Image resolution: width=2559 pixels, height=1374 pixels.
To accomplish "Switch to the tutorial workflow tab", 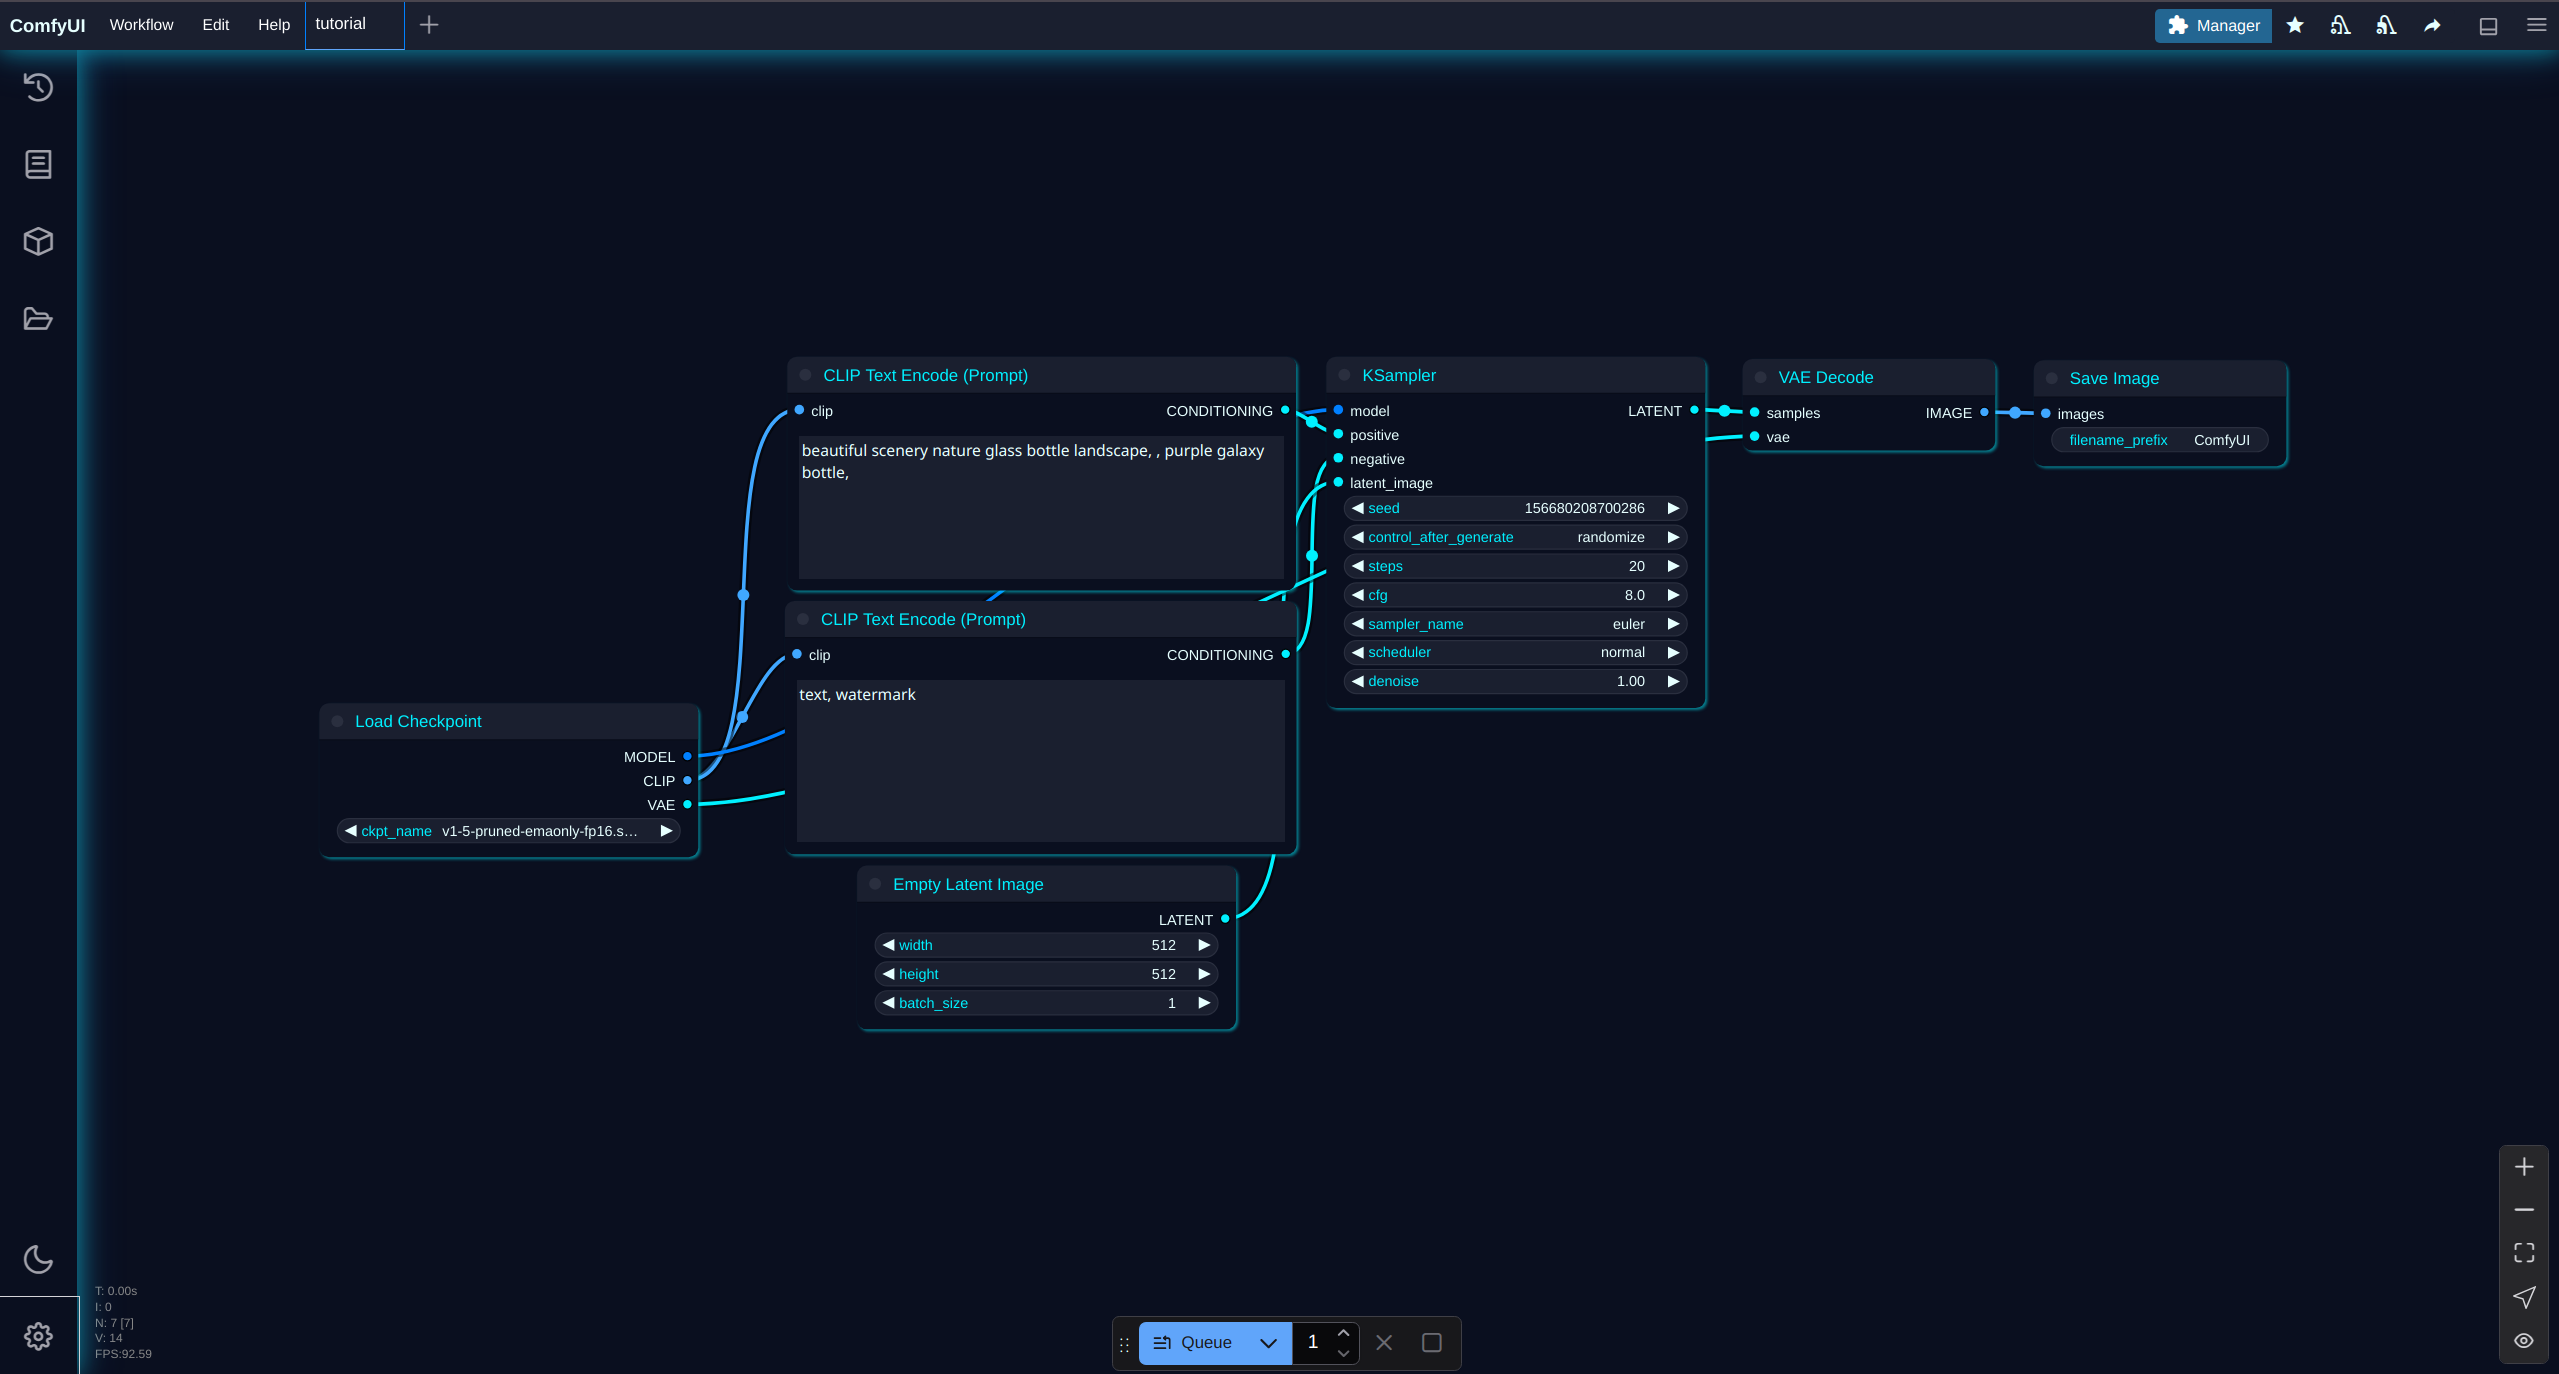I will tap(340, 25).
